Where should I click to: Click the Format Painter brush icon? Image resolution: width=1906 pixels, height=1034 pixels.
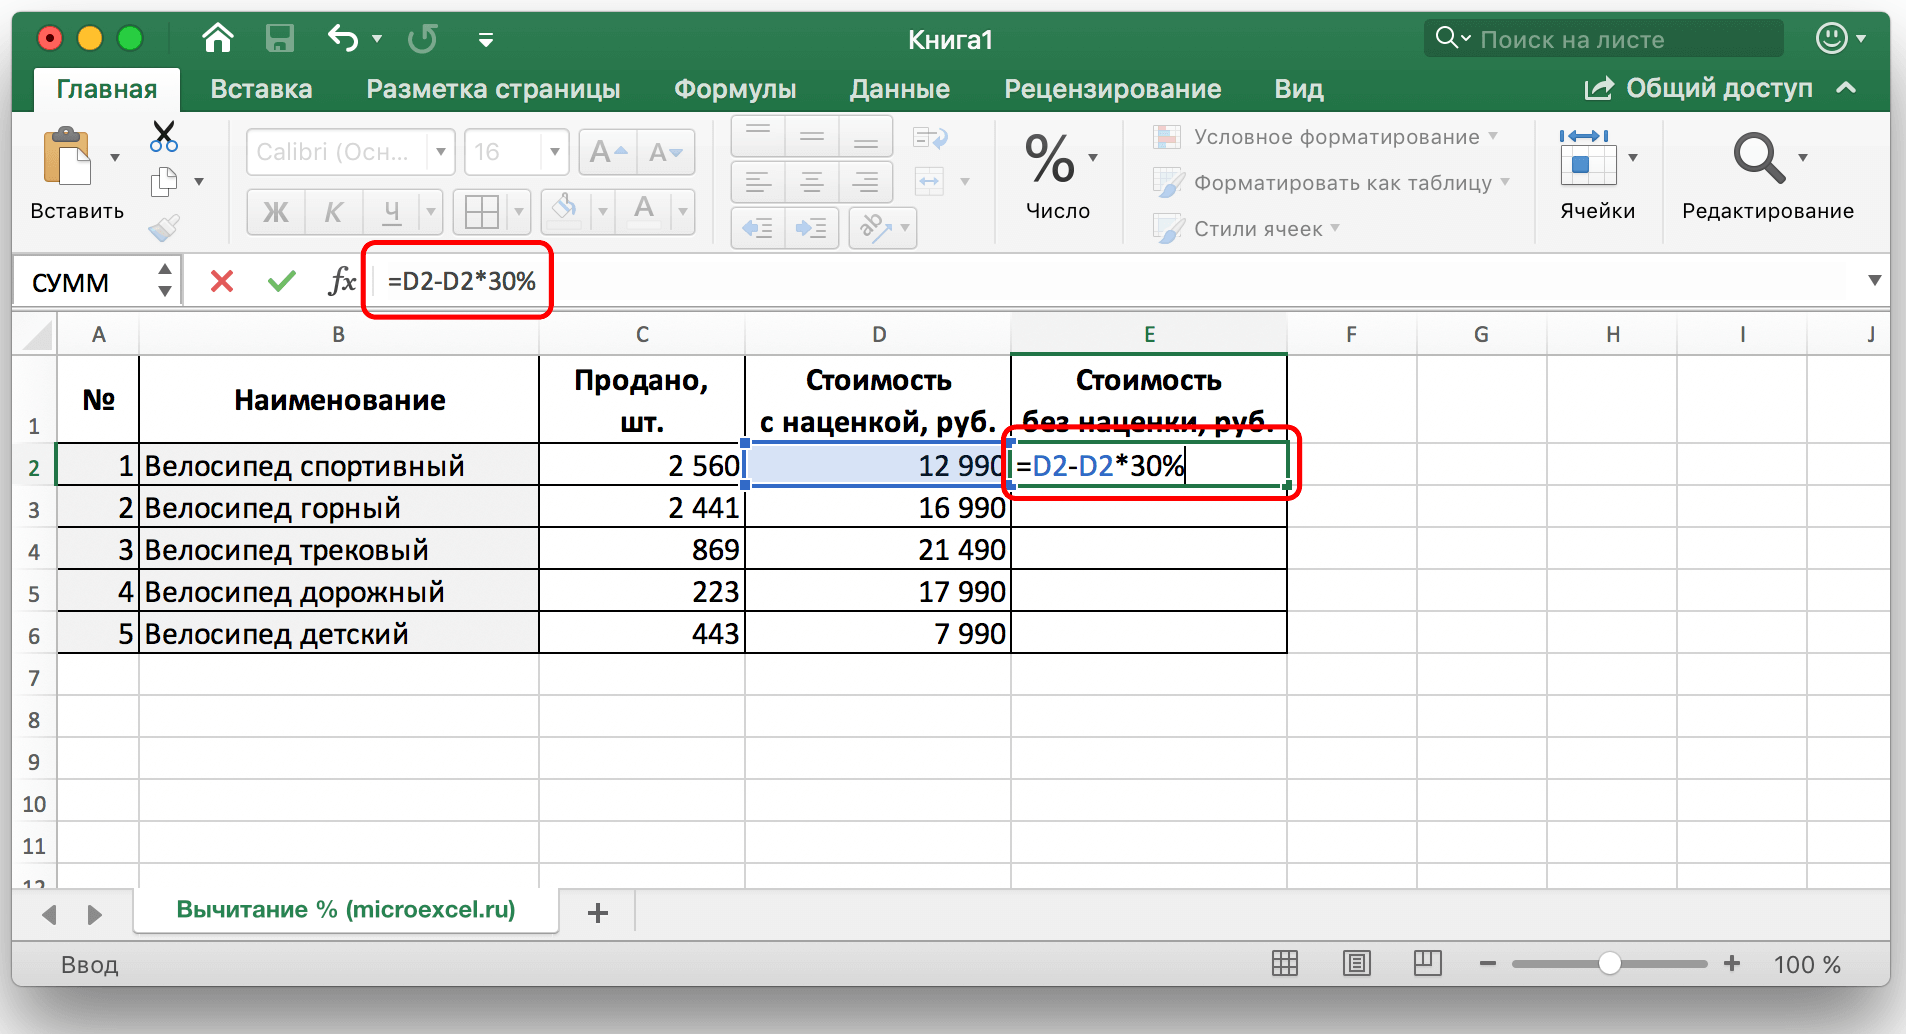[x=164, y=229]
